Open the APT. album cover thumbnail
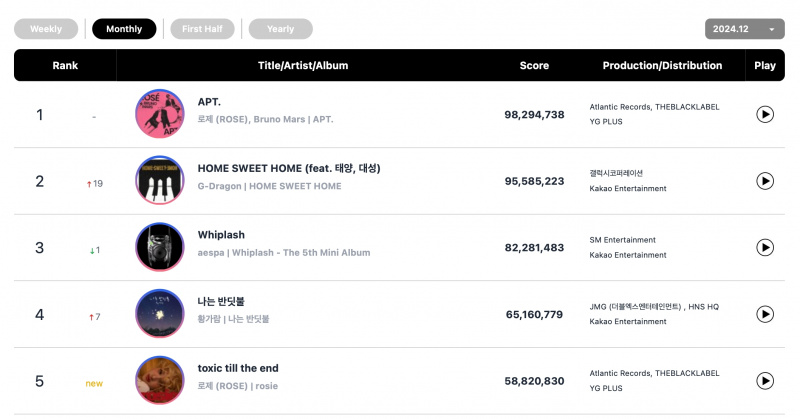The width and height of the screenshot is (800, 419). [x=160, y=114]
